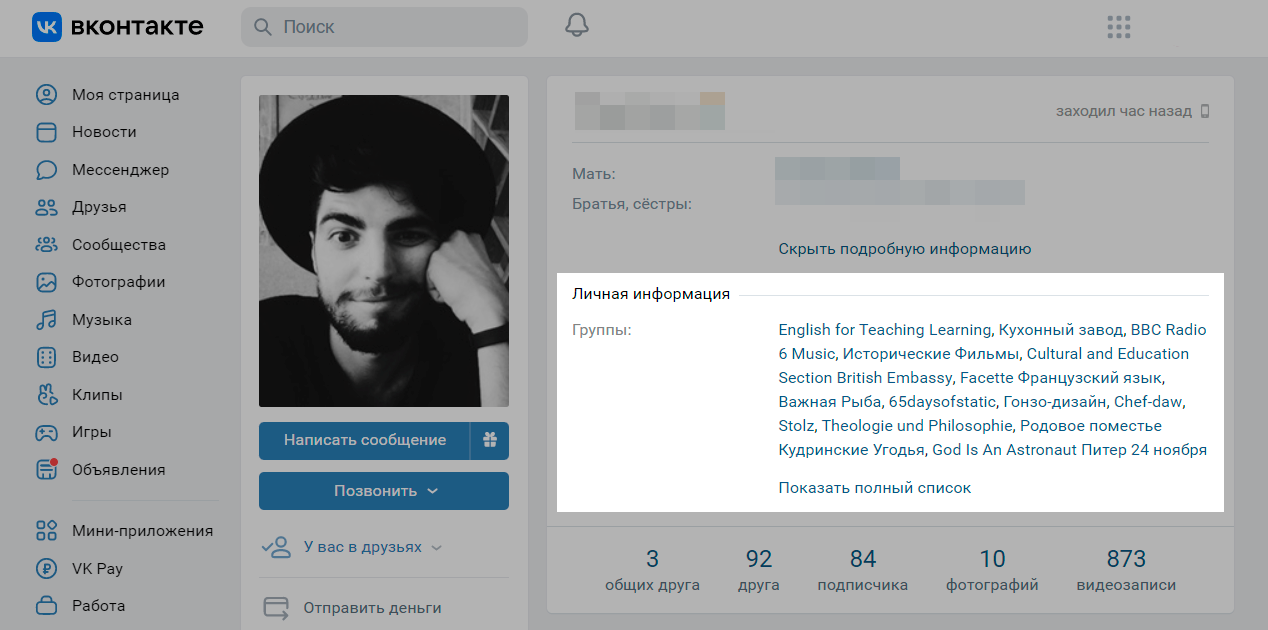The image size is (1268, 630).
Task: Expand groups with Показать полный список
Action: 875,488
